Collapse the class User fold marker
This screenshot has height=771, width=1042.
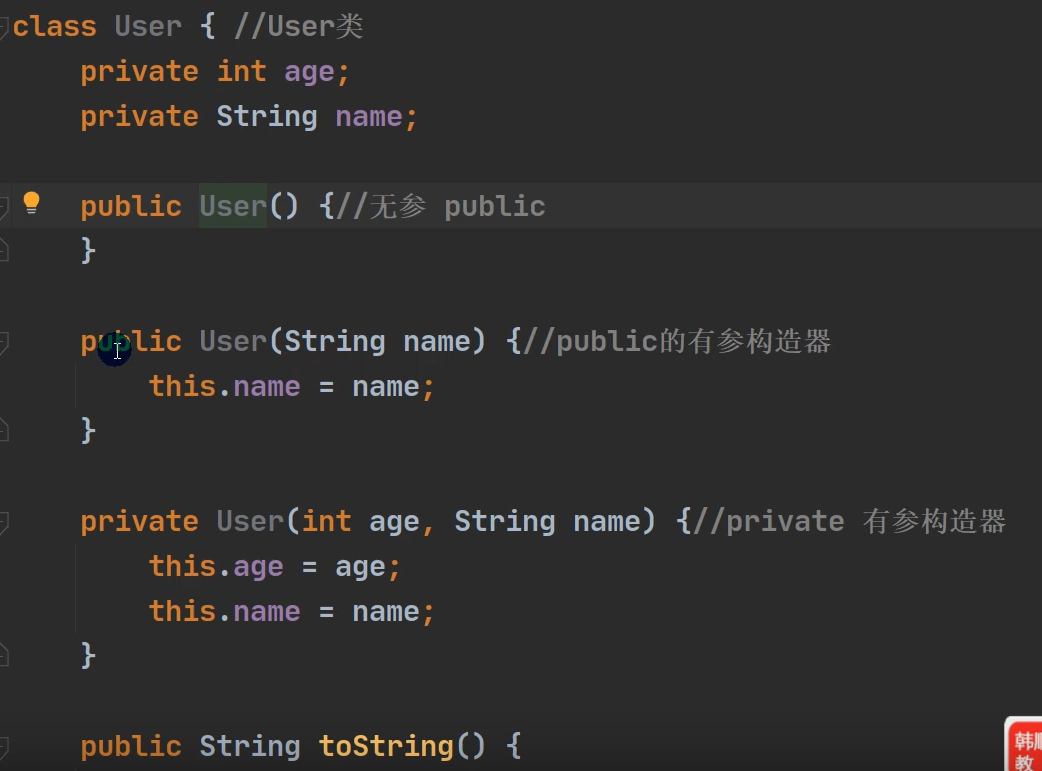[3, 27]
